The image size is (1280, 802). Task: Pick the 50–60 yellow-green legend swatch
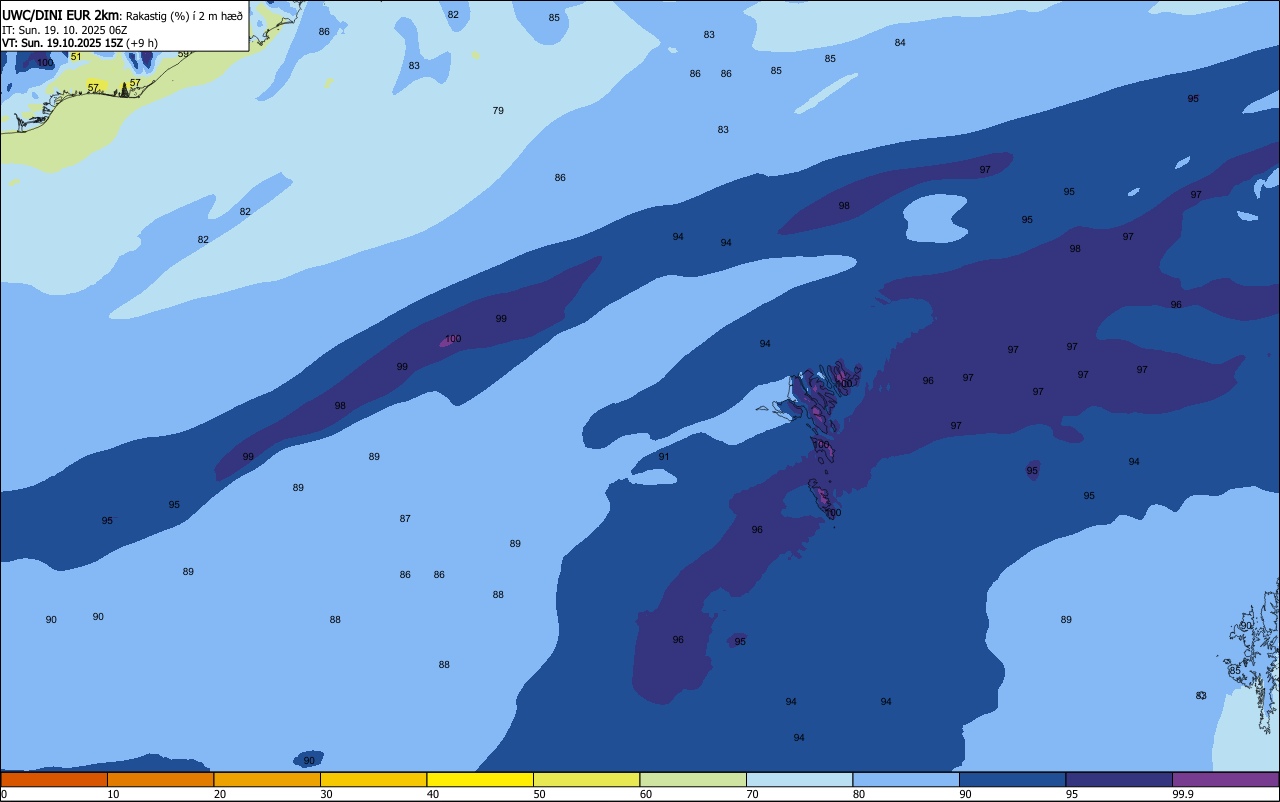pyautogui.click(x=586, y=779)
